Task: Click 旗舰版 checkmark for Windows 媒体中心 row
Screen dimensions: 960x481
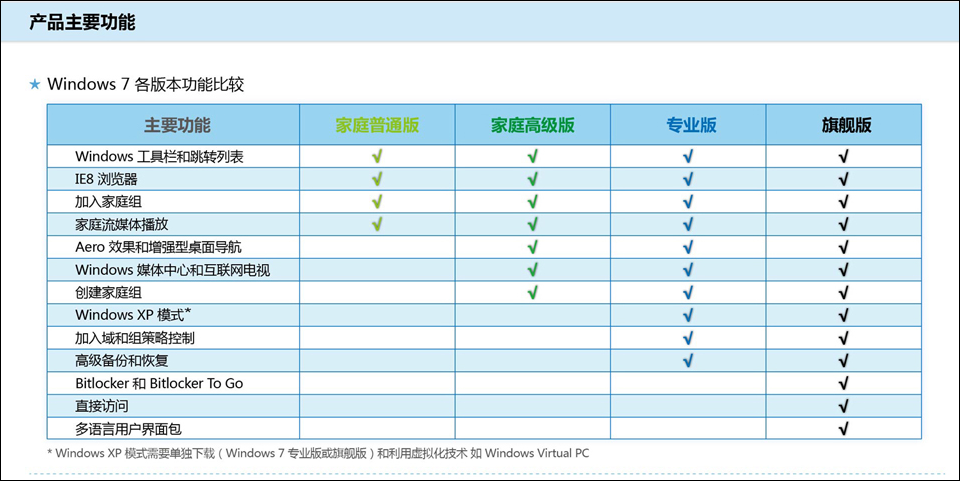Action: pos(844,269)
